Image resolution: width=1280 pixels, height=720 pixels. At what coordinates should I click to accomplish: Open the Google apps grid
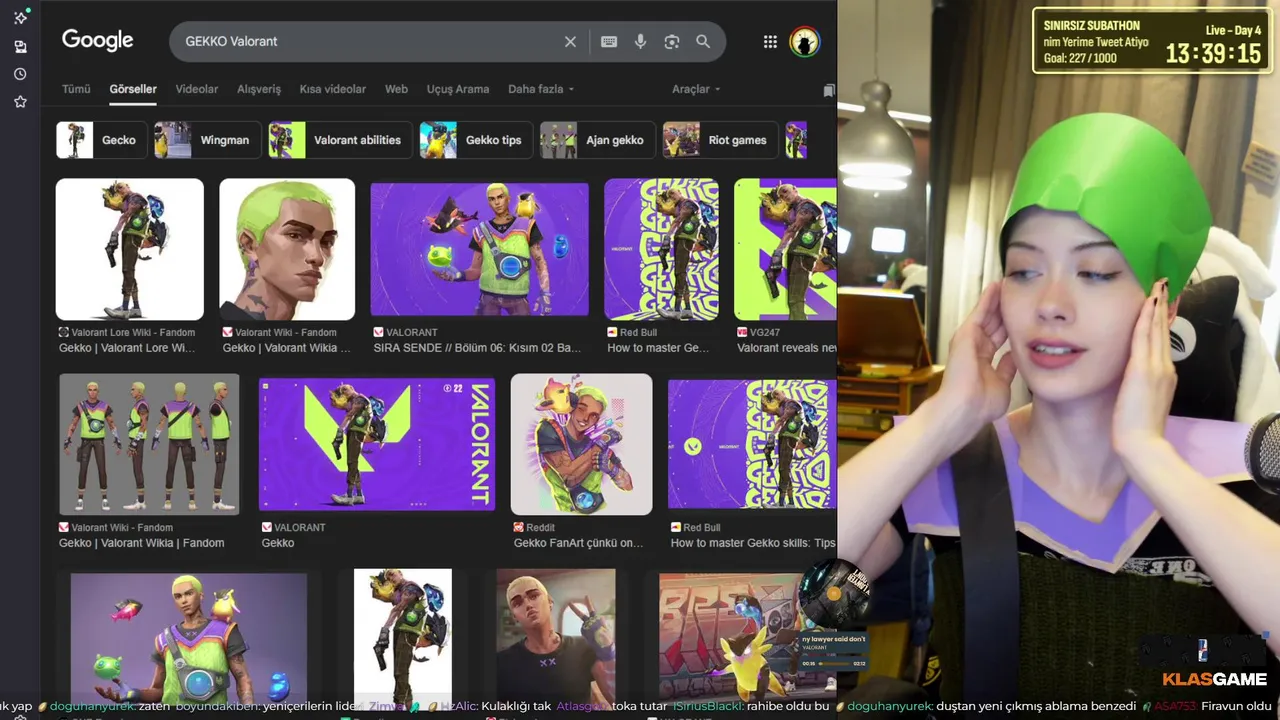pos(770,41)
